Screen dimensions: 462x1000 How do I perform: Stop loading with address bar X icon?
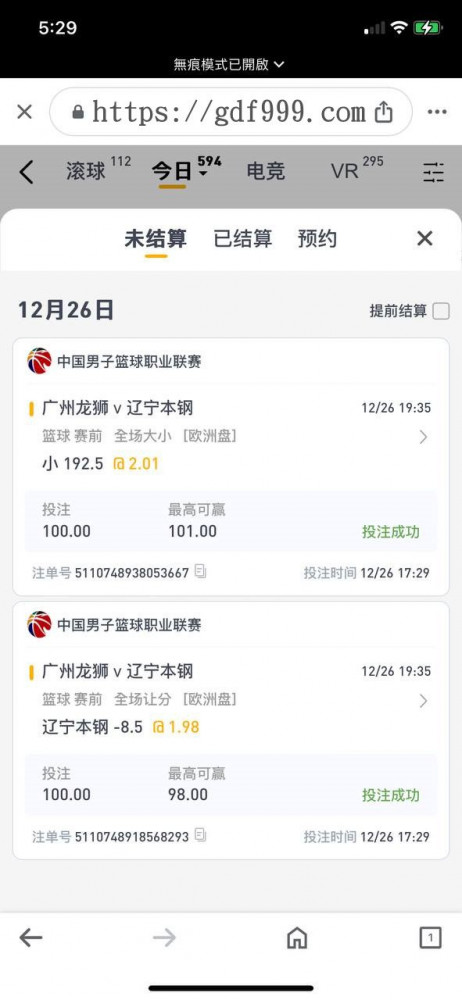[24, 112]
